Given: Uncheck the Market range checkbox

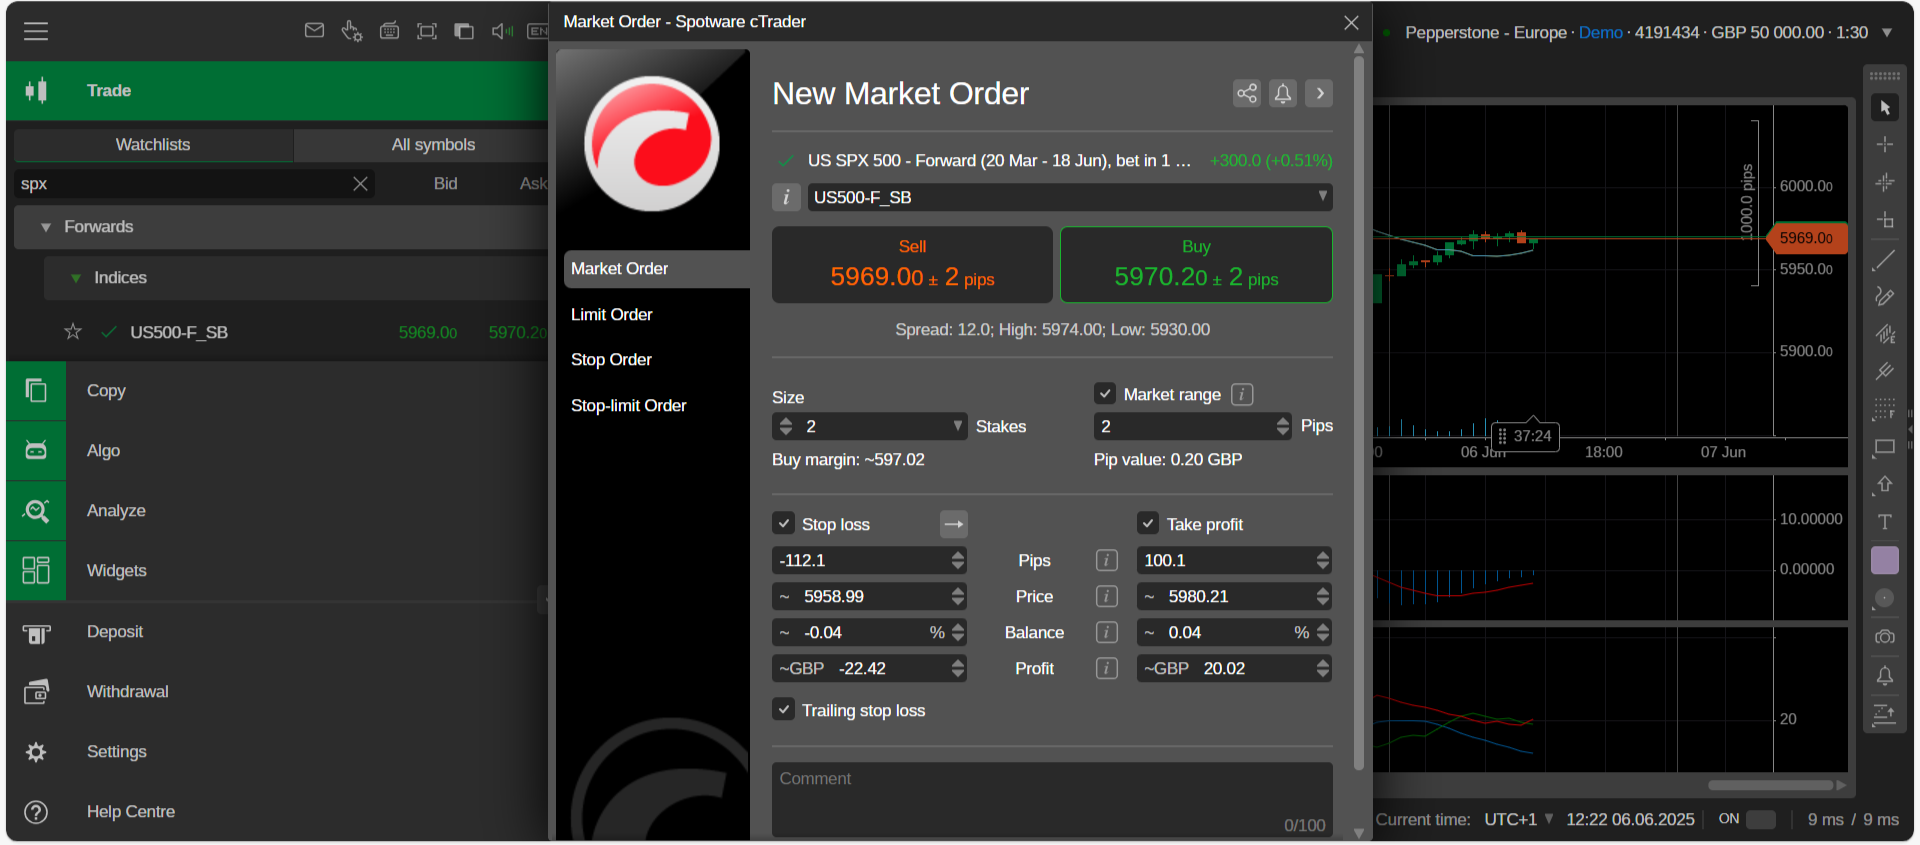Looking at the screenshot, I should click(1105, 394).
